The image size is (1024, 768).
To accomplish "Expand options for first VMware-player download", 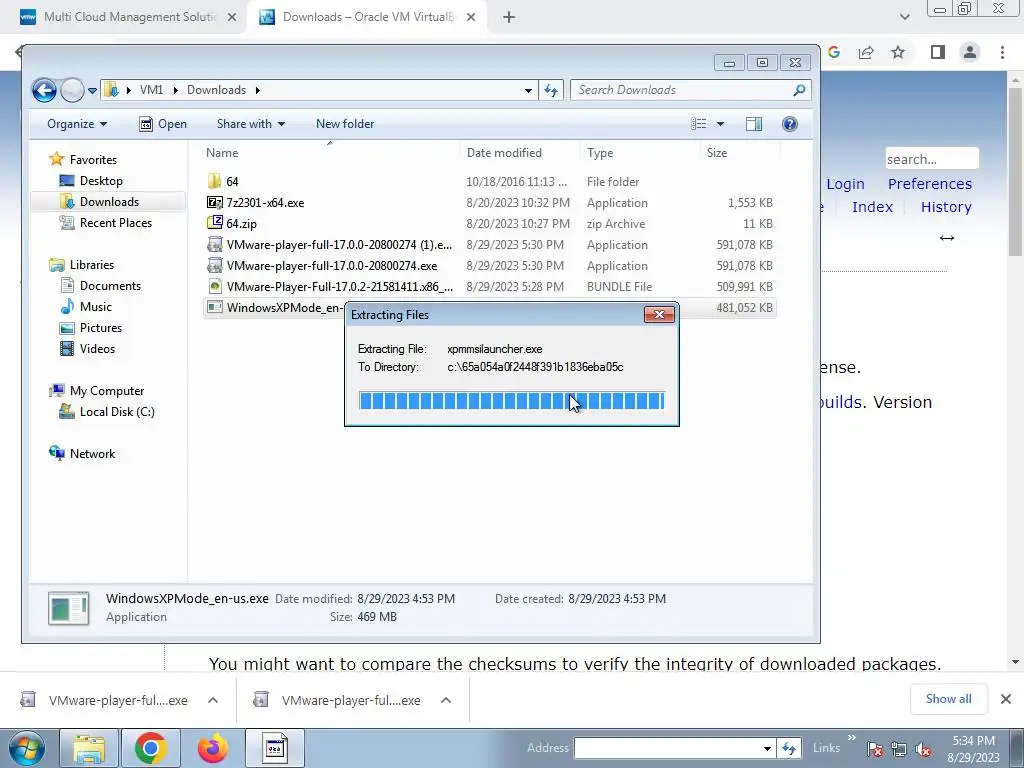I will pos(213,700).
